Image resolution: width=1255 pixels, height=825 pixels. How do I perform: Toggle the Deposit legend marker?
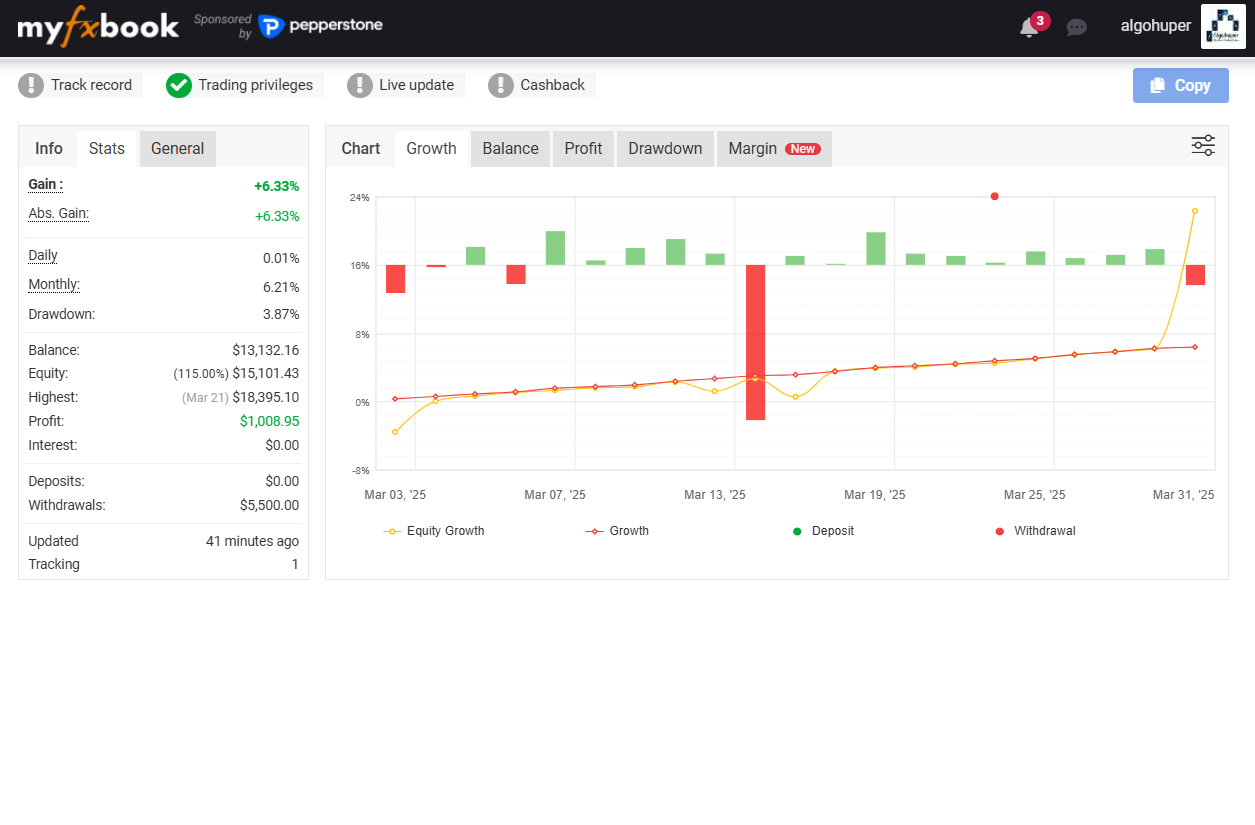825,531
